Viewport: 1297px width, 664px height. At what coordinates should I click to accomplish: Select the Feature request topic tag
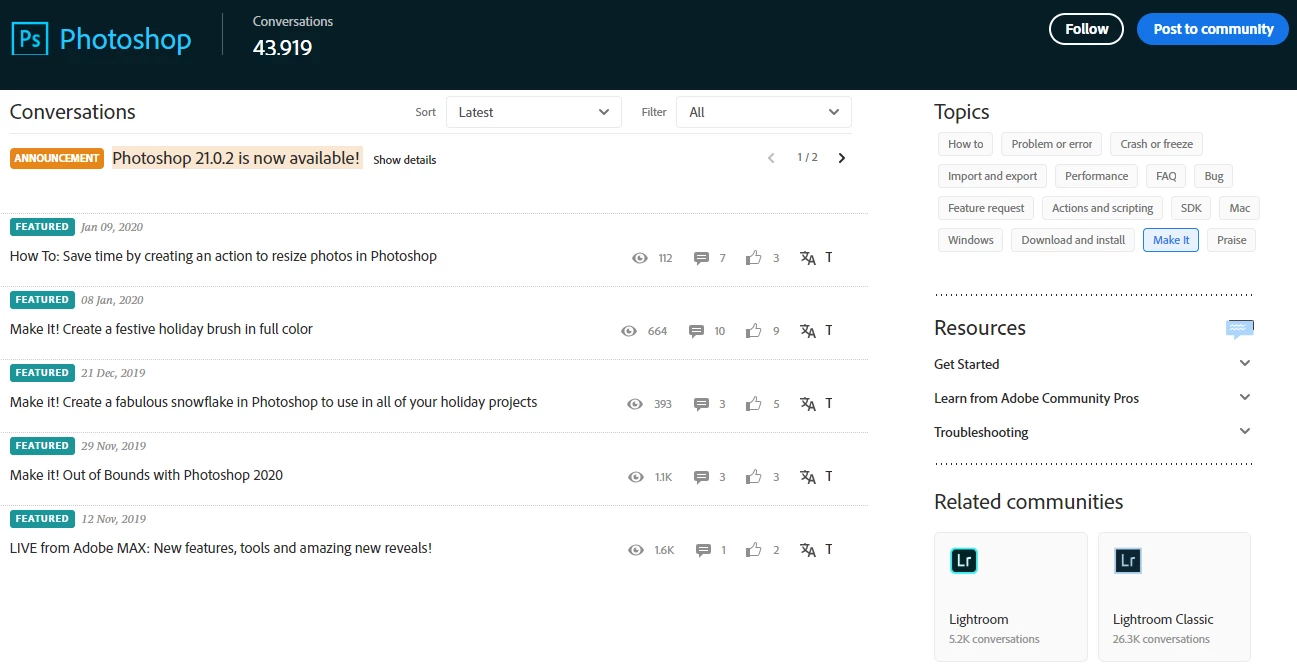[986, 208]
